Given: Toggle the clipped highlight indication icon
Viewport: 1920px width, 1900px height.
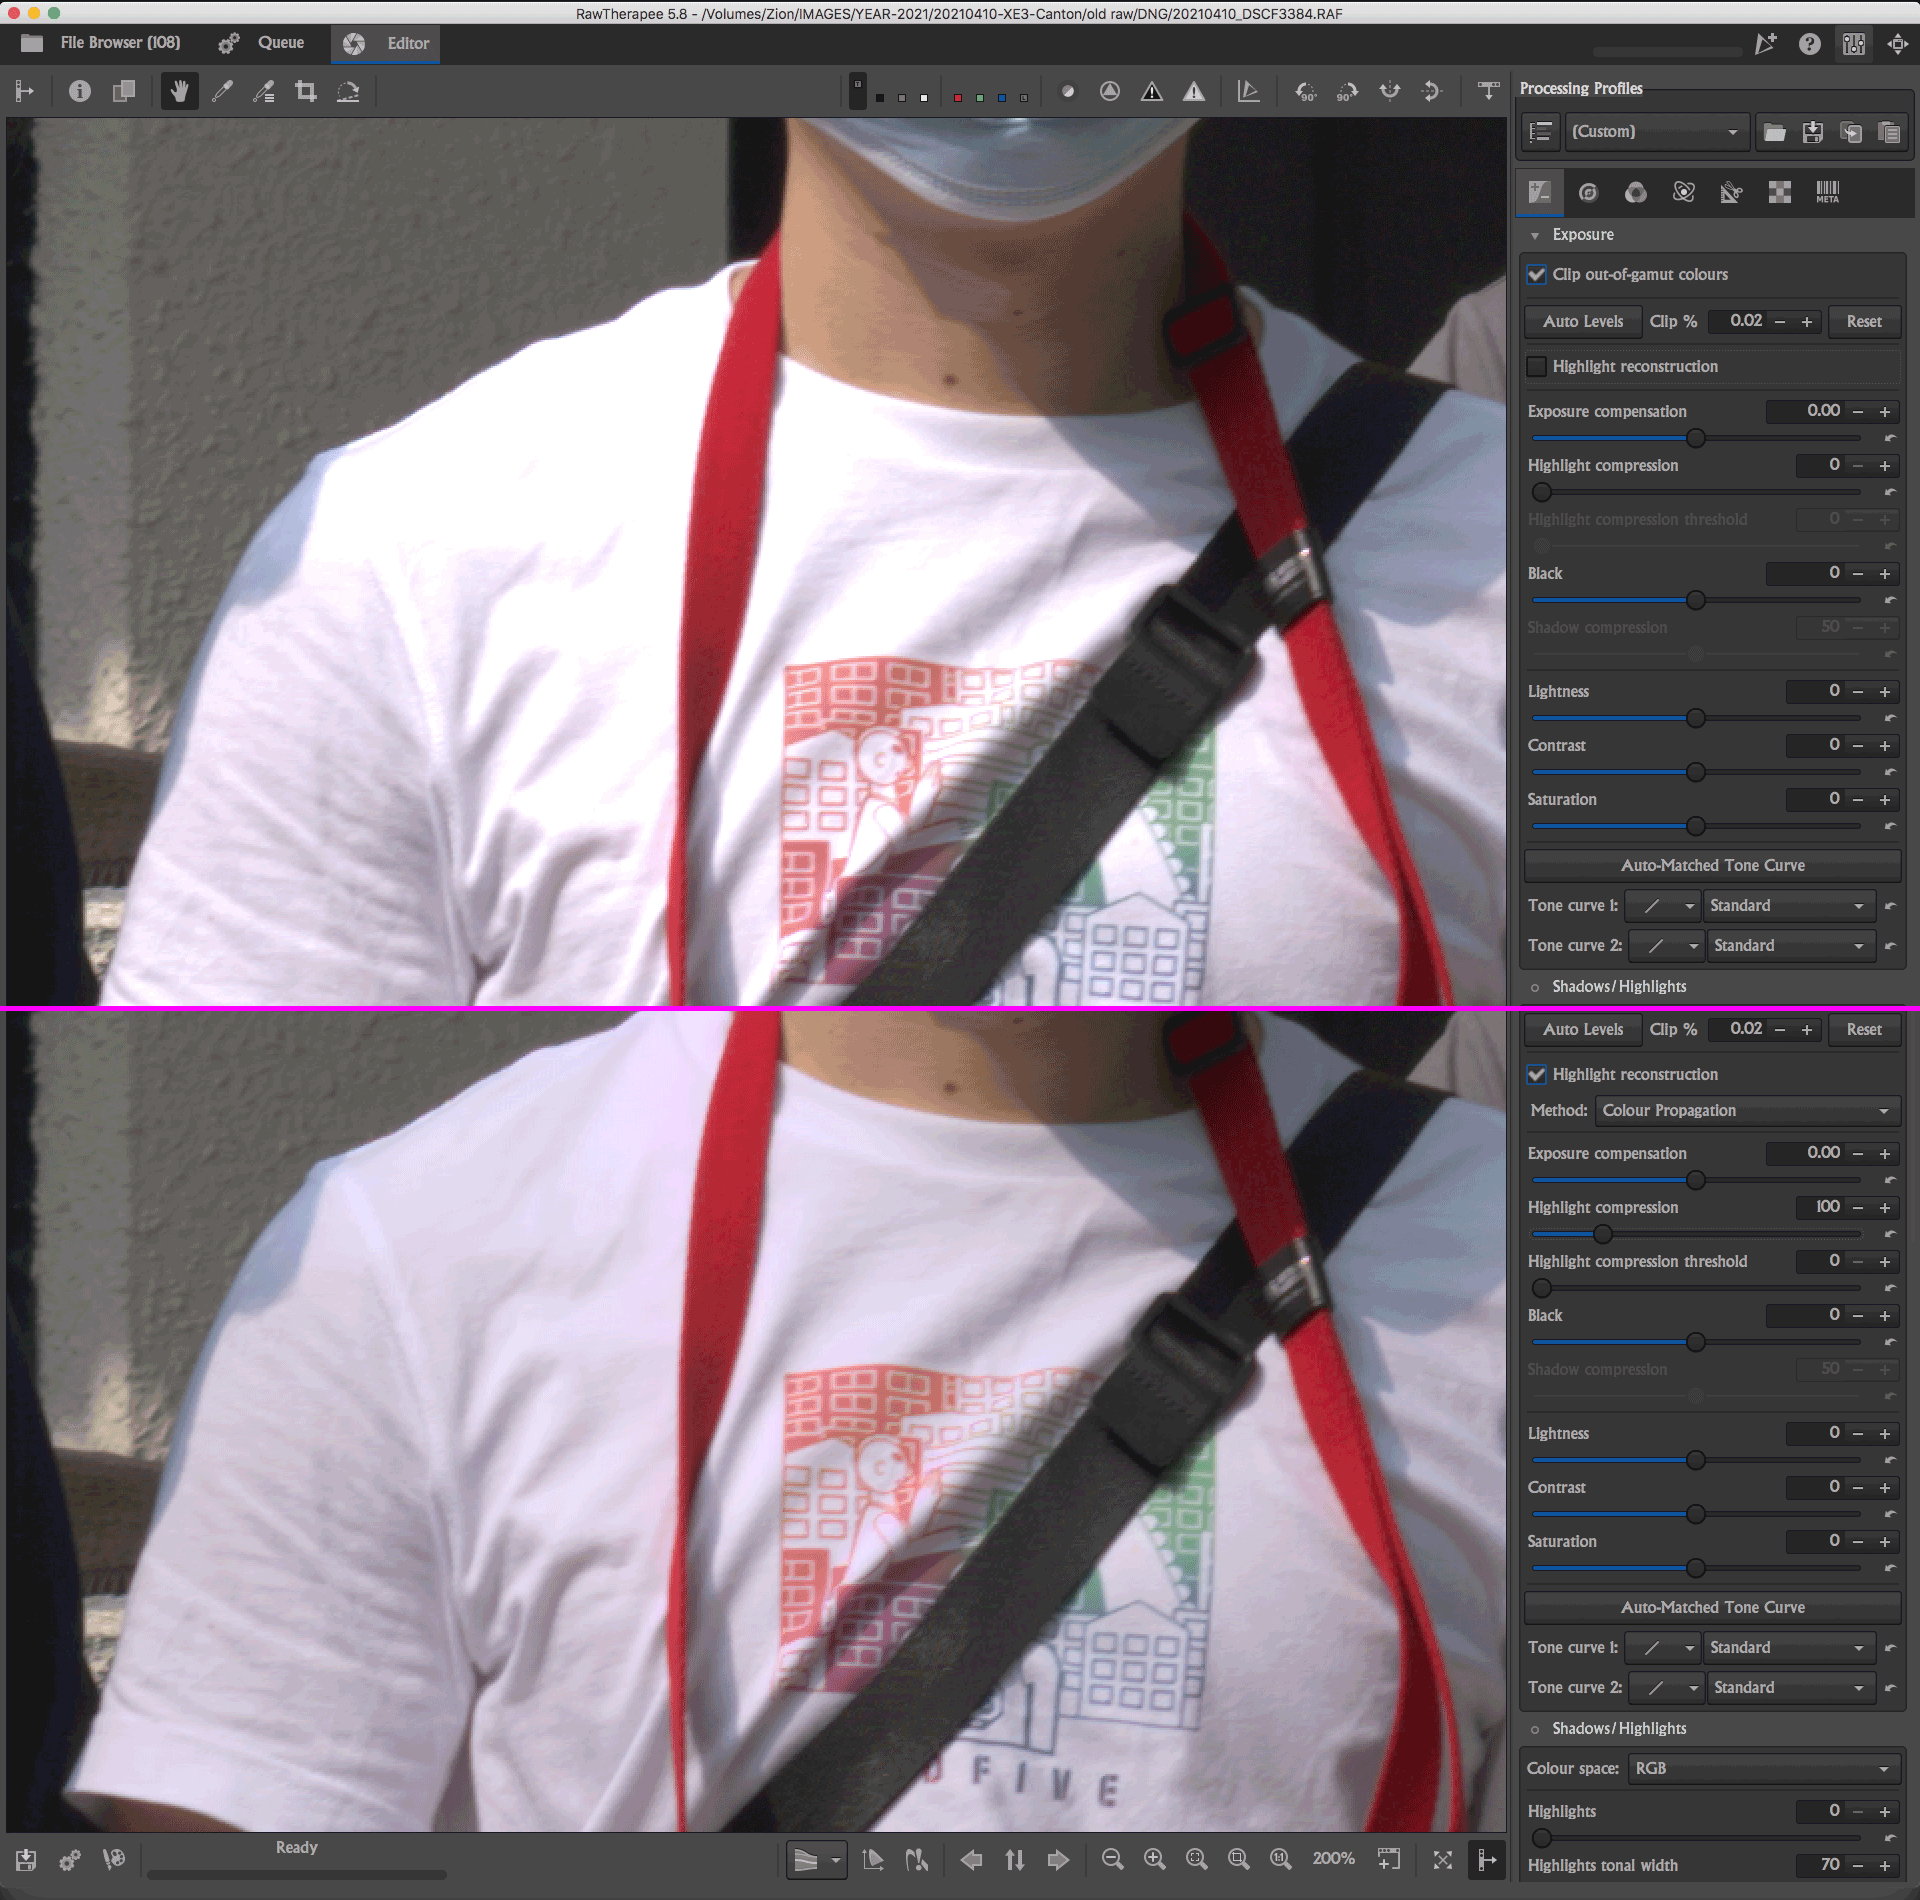Looking at the screenshot, I should pos(1194,92).
